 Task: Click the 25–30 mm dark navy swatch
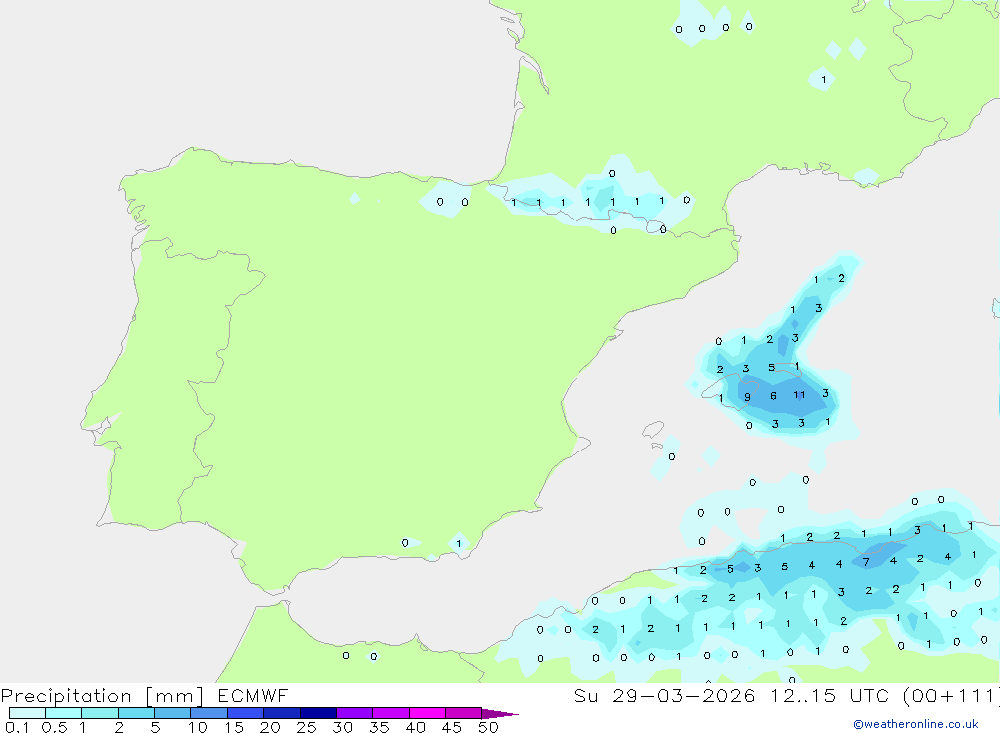click(x=318, y=713)
